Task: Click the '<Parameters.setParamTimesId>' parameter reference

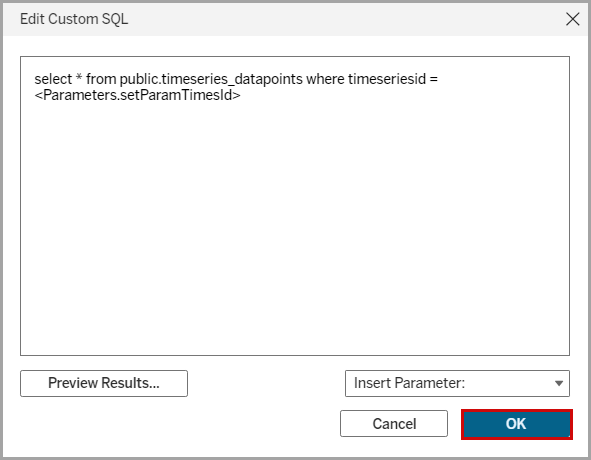Action: point(137,95)
